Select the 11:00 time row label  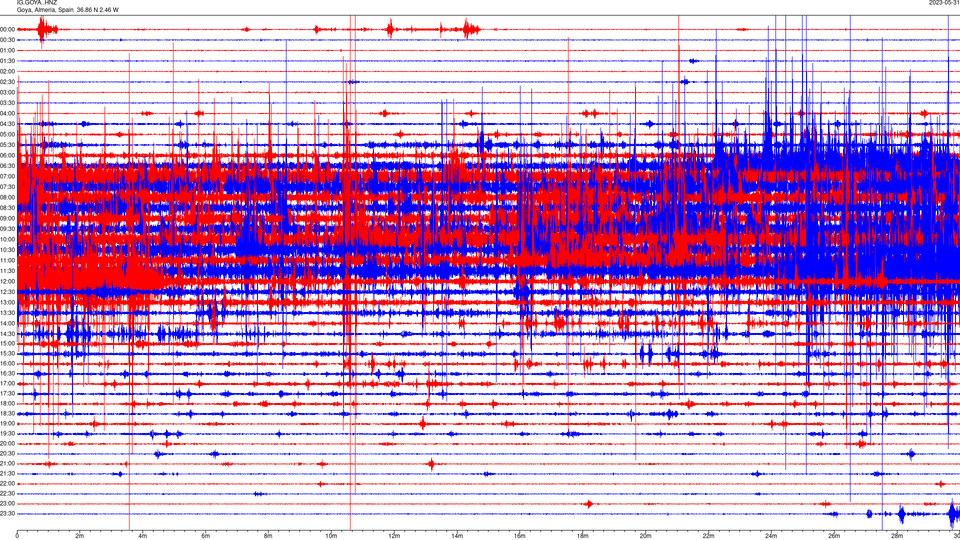(7, 260)
